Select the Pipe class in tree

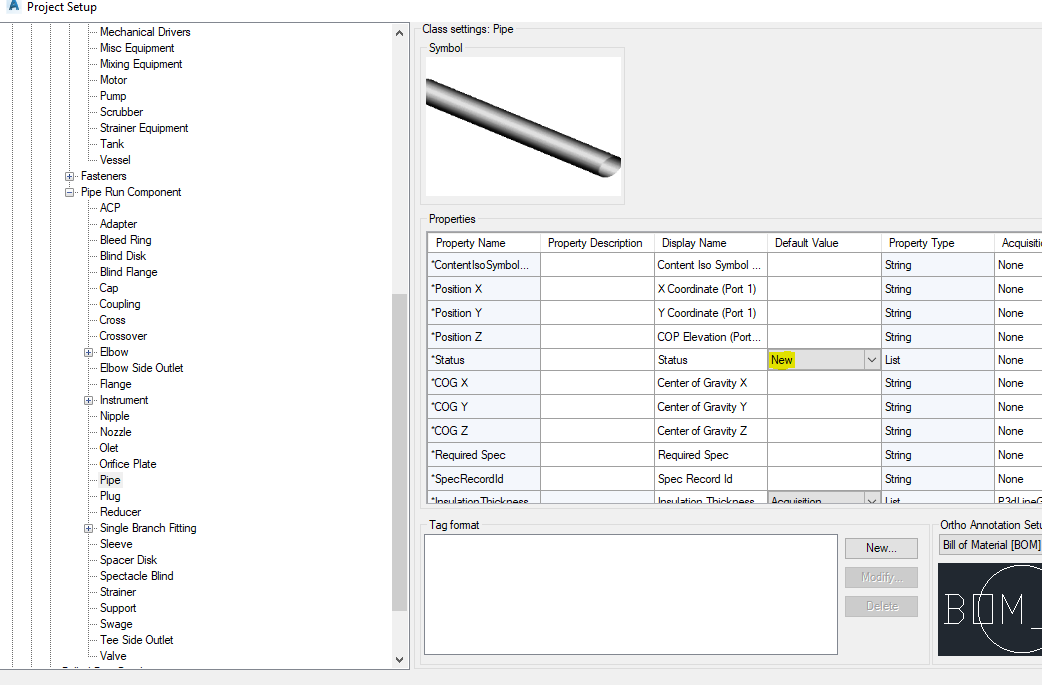[110, 480]
